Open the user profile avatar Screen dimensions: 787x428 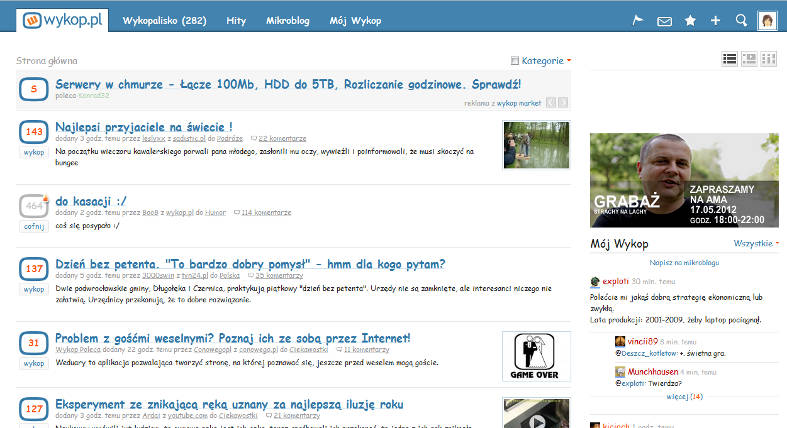click(767, 21)
